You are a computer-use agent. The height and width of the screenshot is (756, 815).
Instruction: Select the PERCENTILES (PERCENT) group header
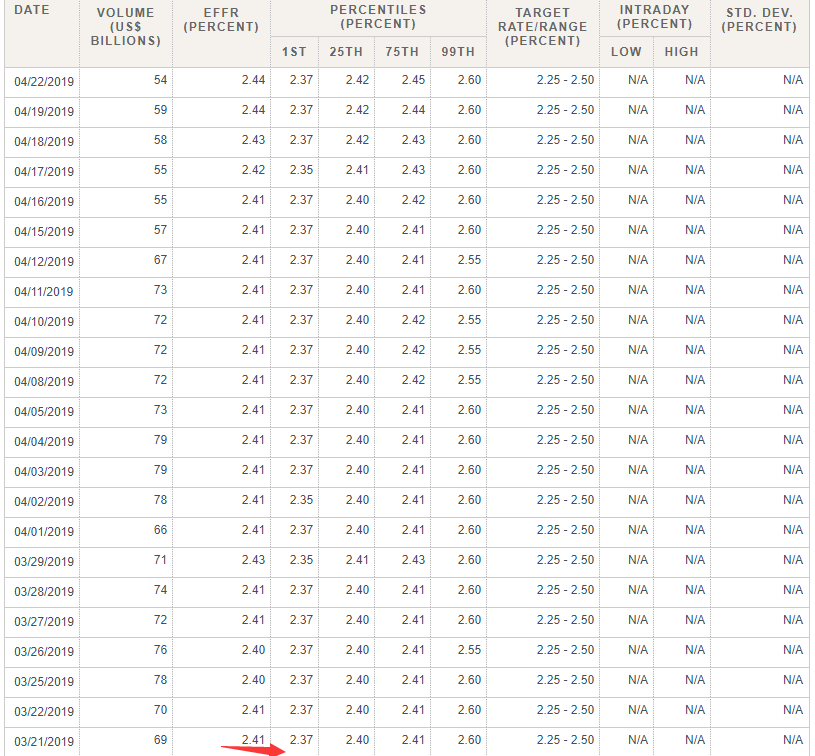[x=378, y=15]
